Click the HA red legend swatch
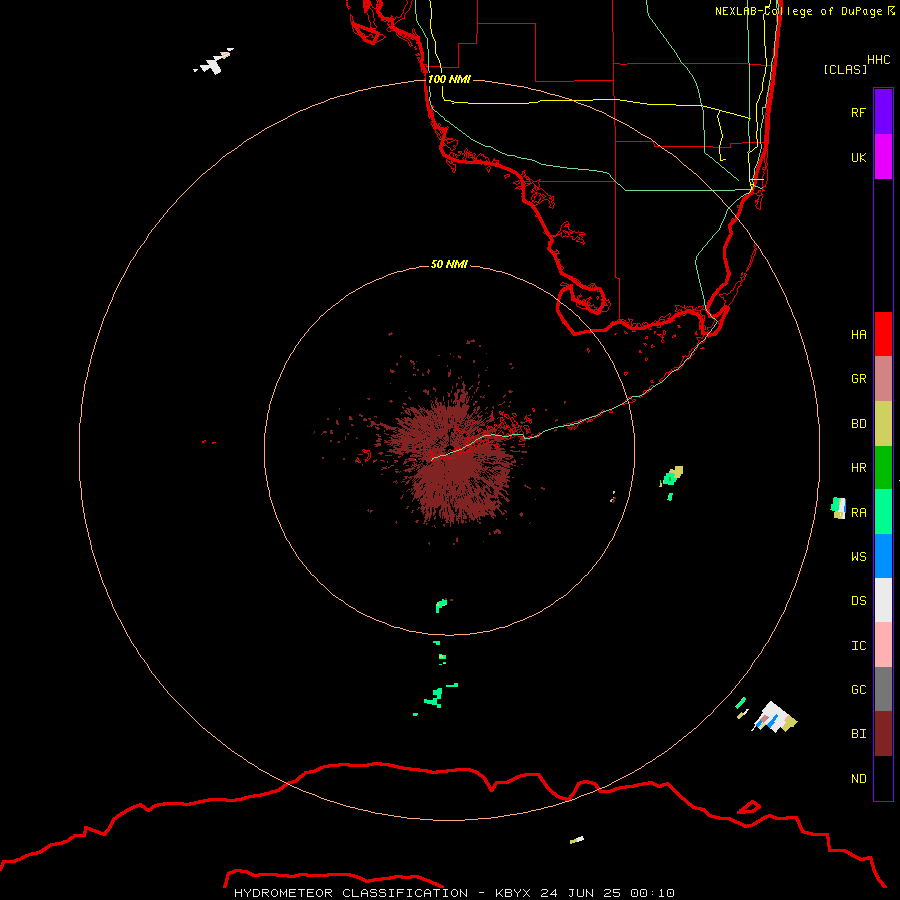 pos(883,334)
